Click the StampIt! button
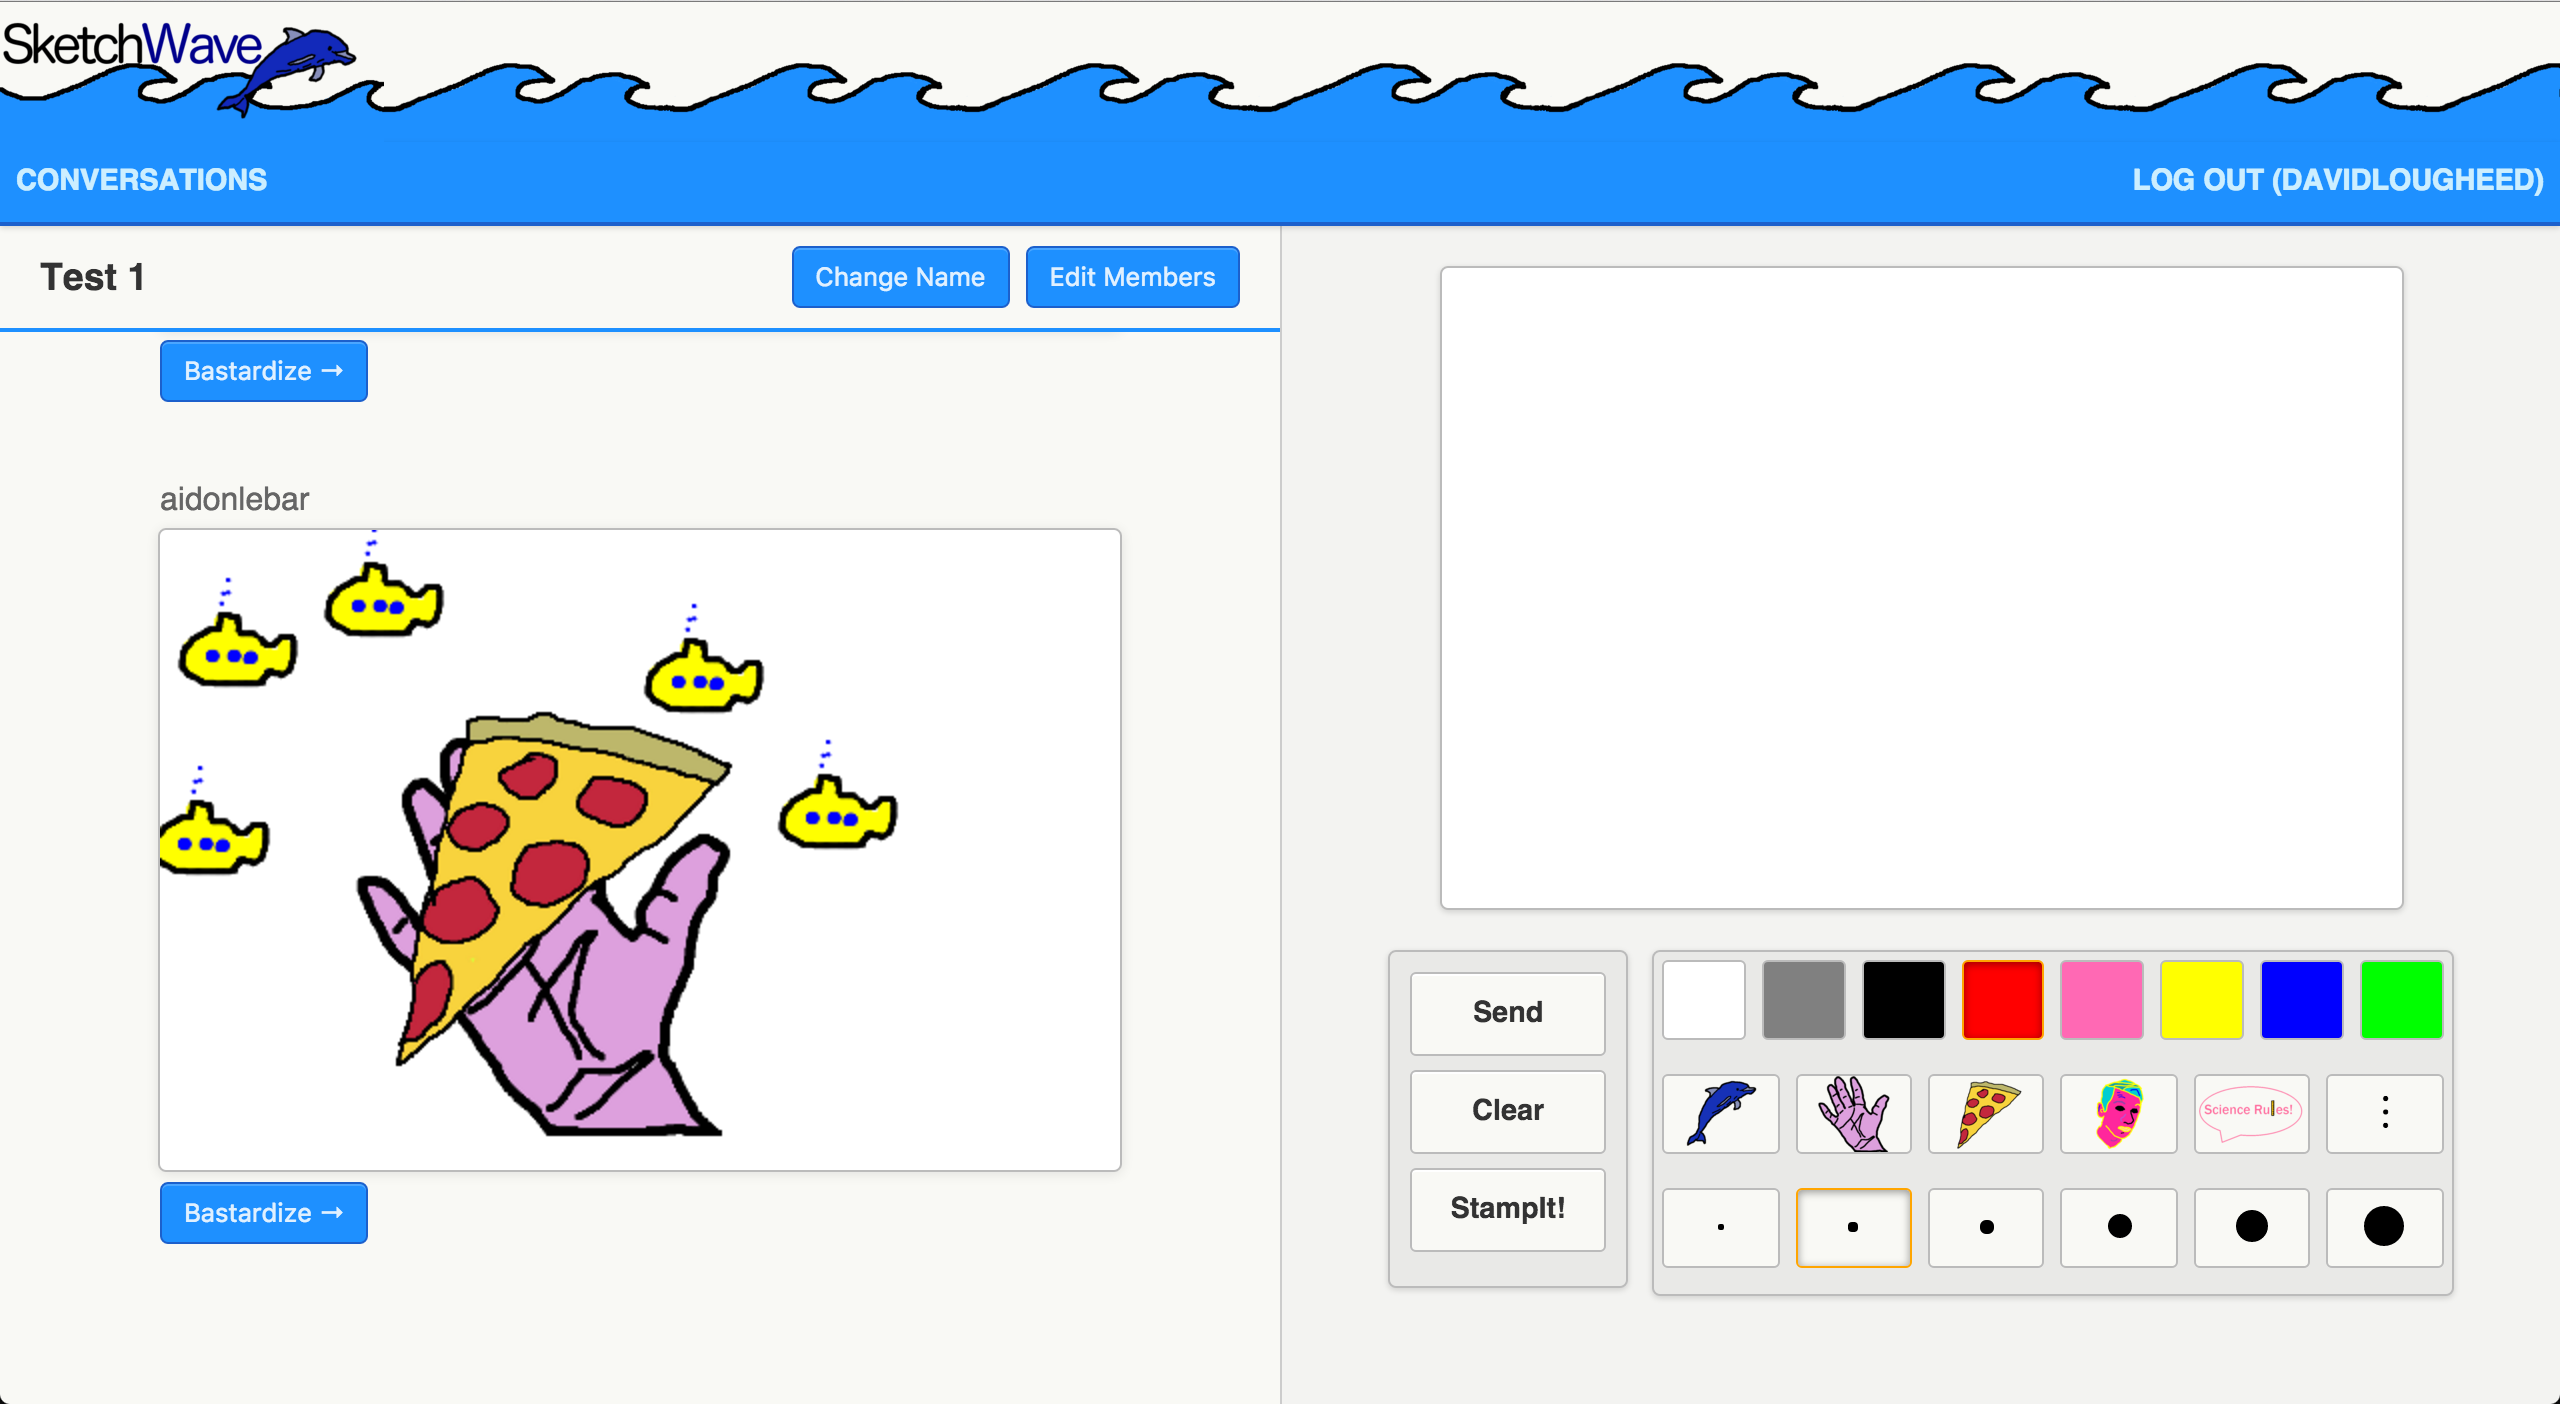The height and width of the screenshot is (1404, 2560). coord(1507,1208)
